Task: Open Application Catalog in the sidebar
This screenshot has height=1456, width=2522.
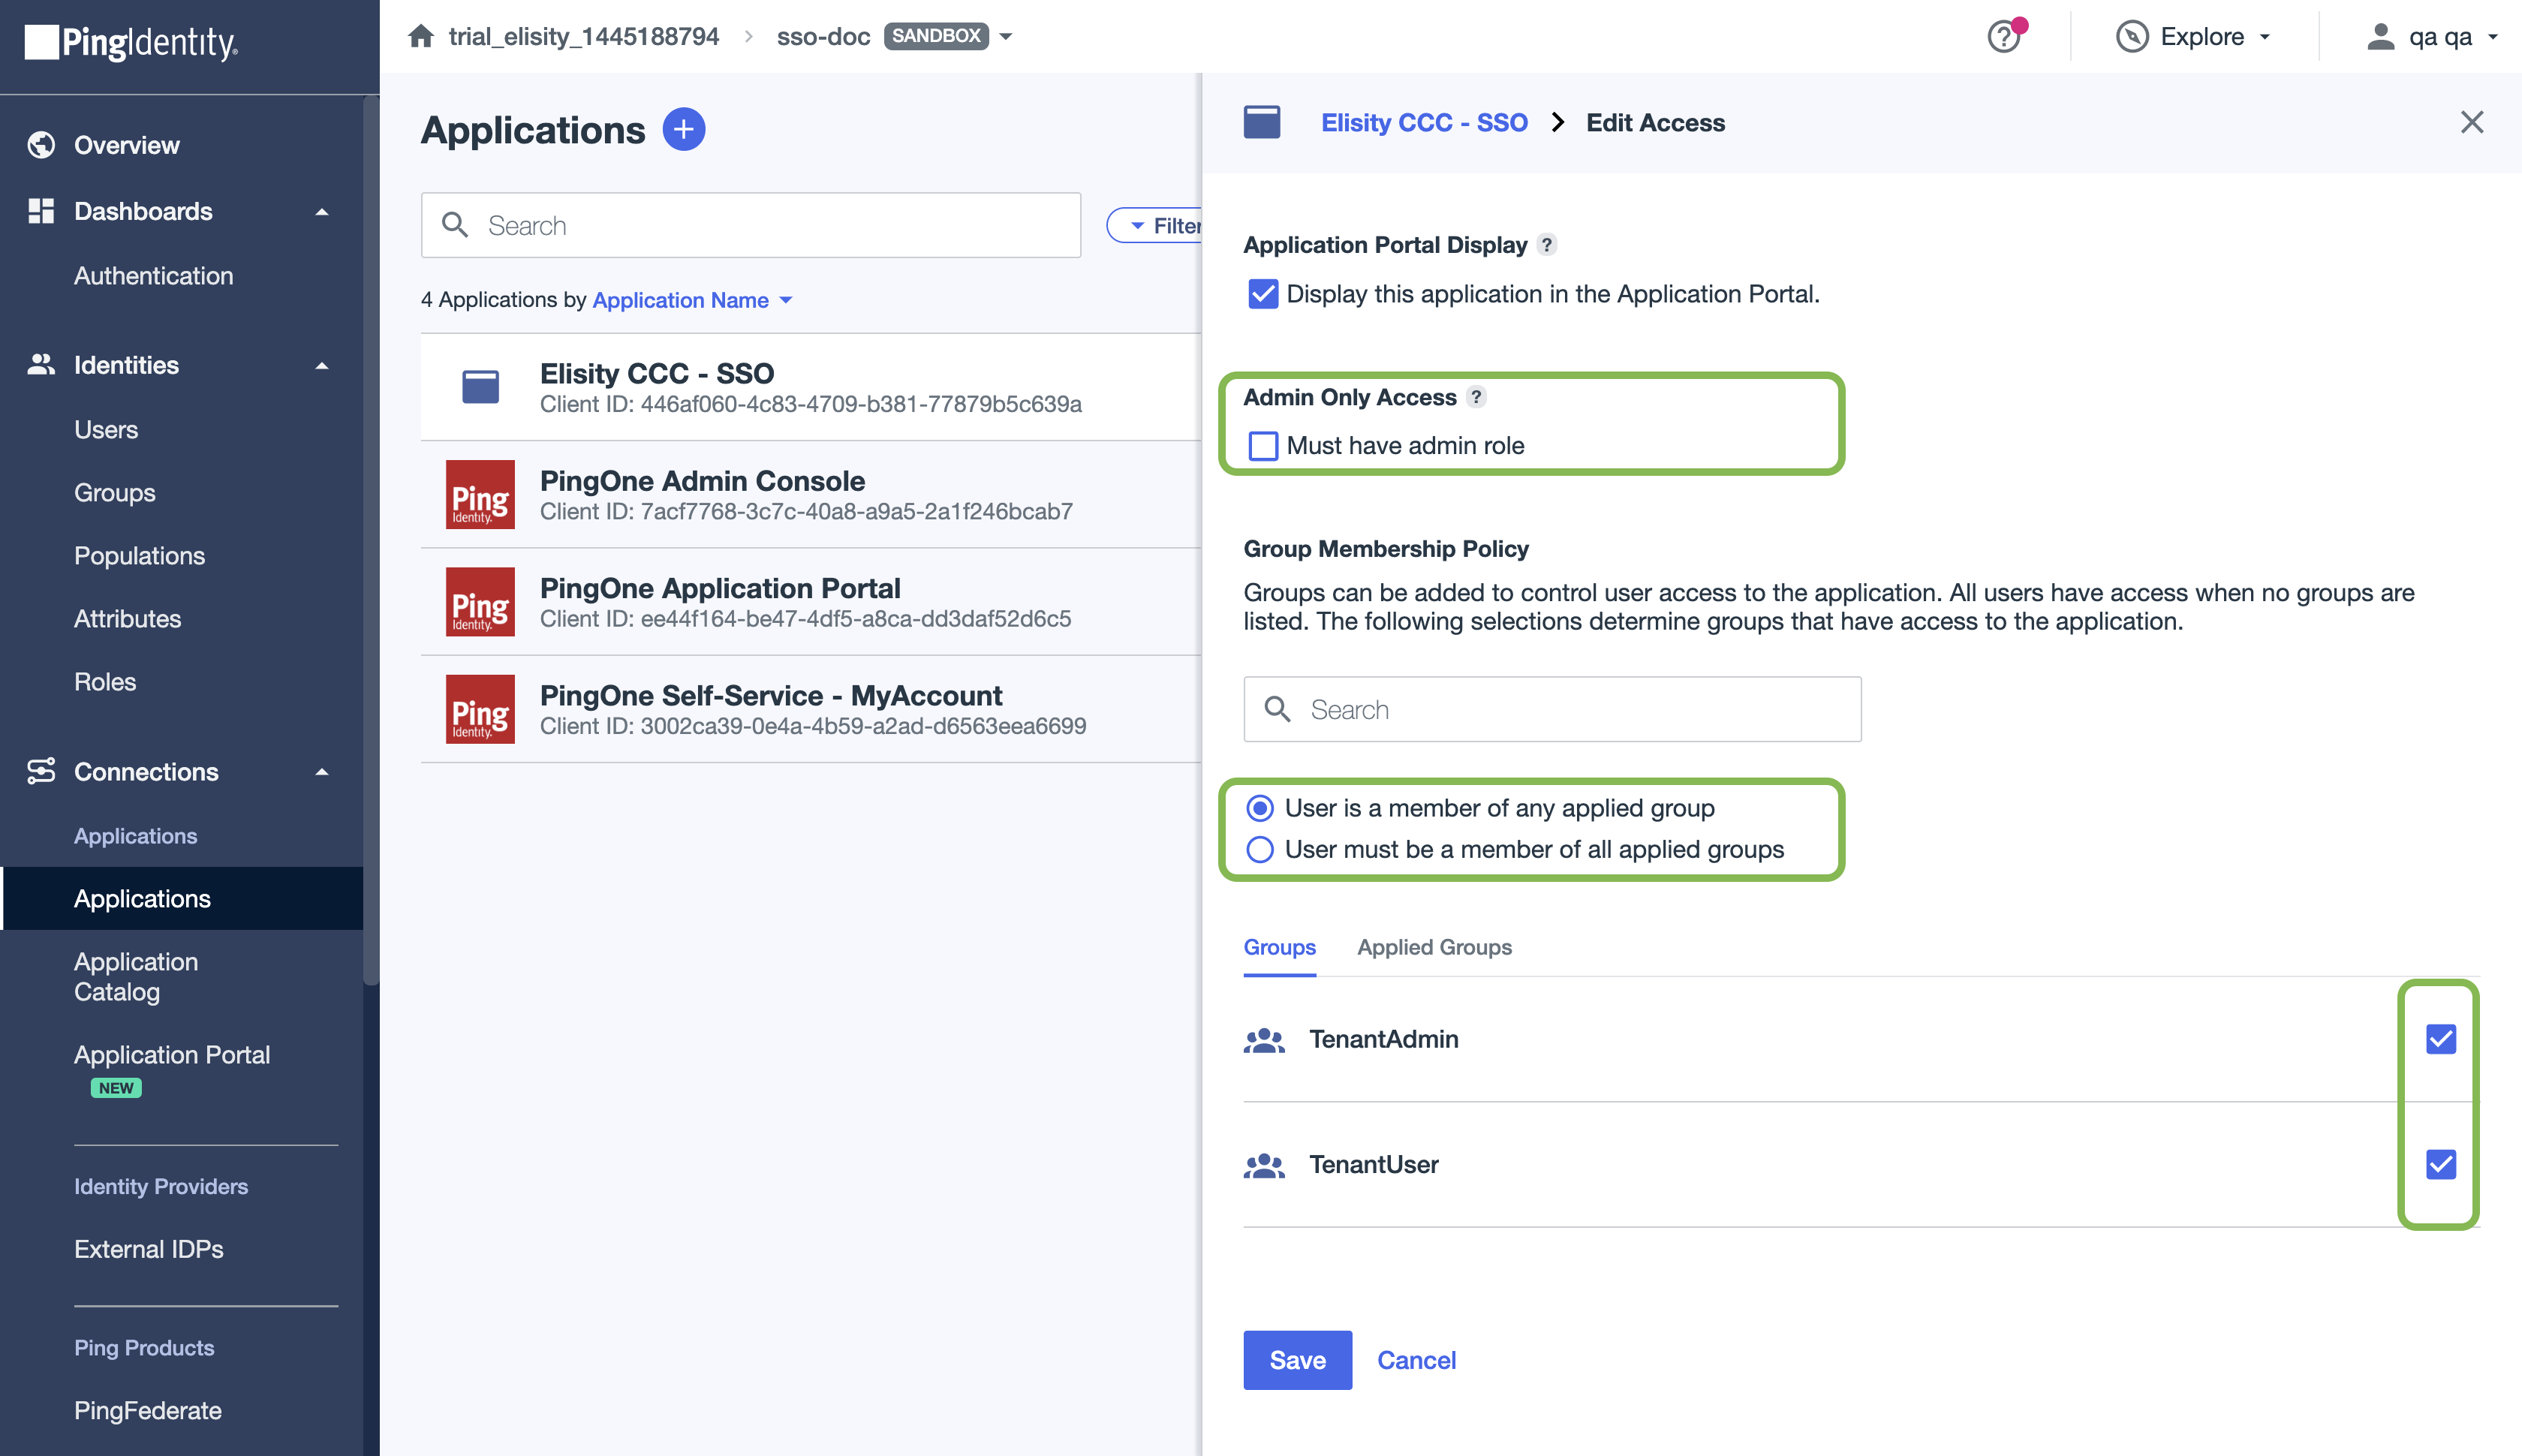Action: 136,976
